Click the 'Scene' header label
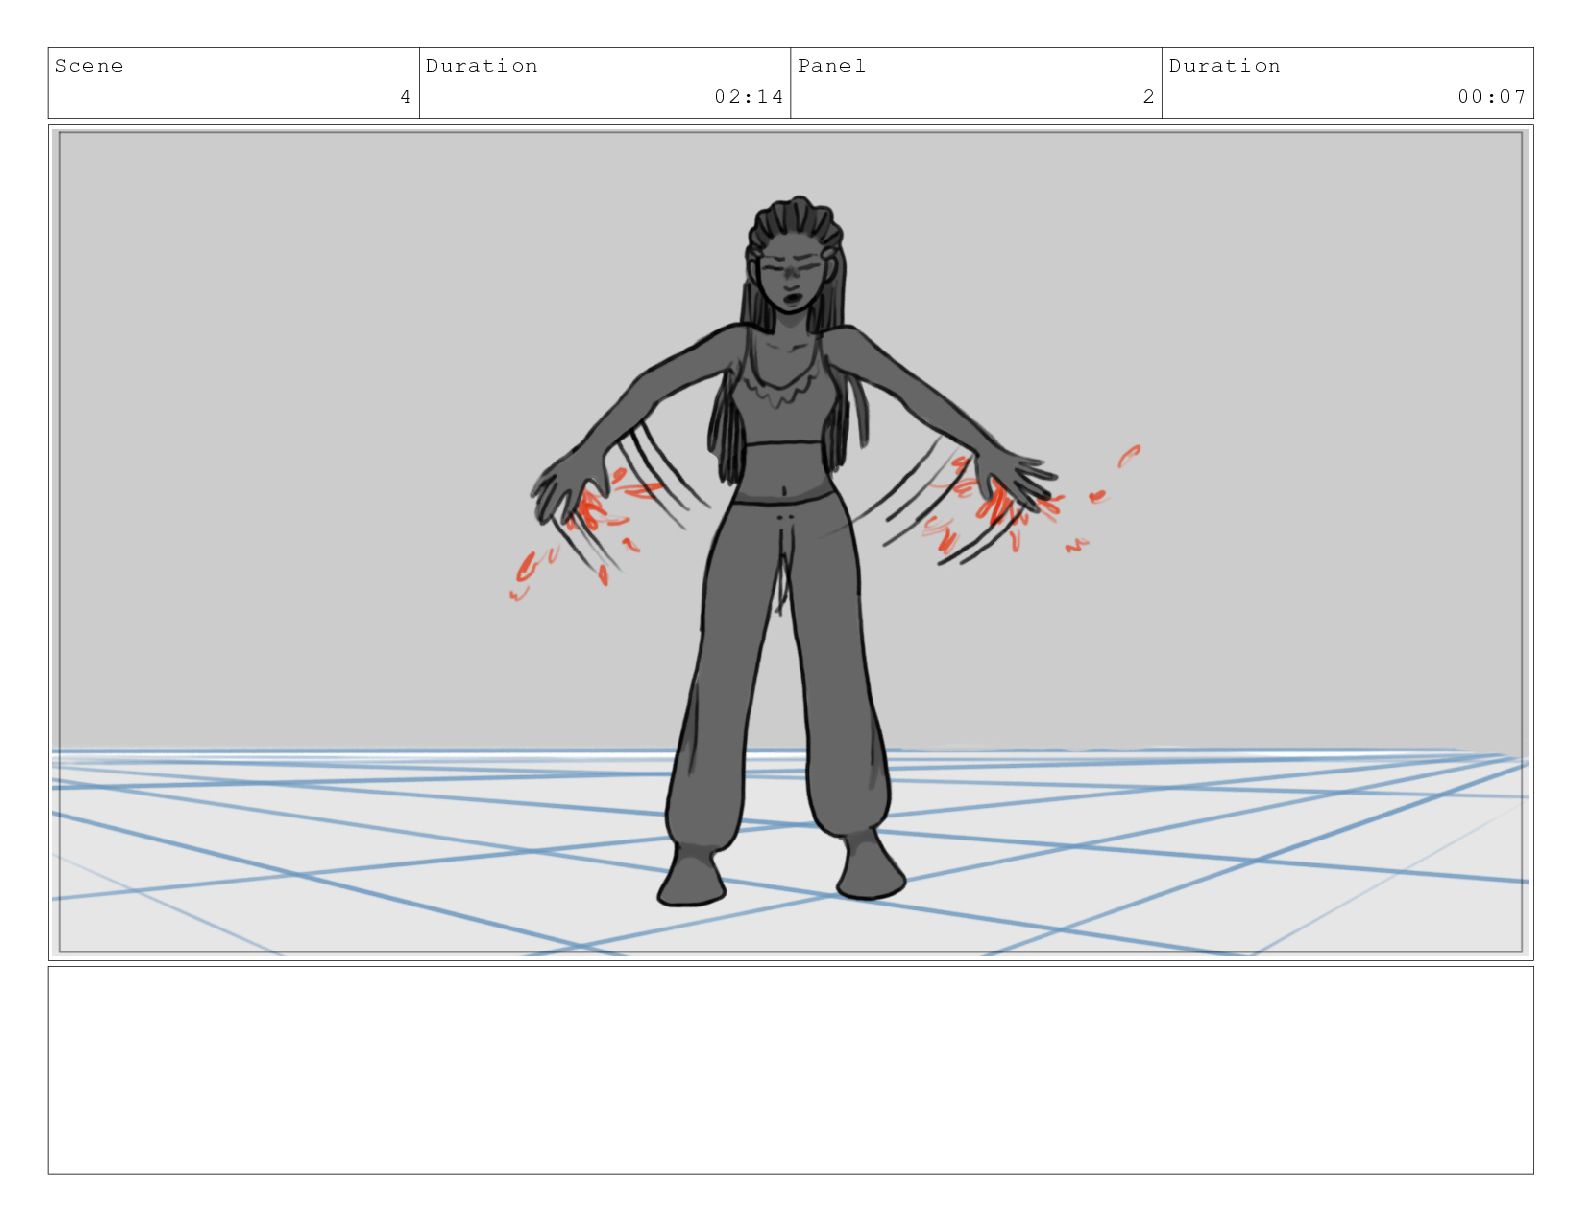This screenshot has height=1224, width=1584. [x=89, y=66]
